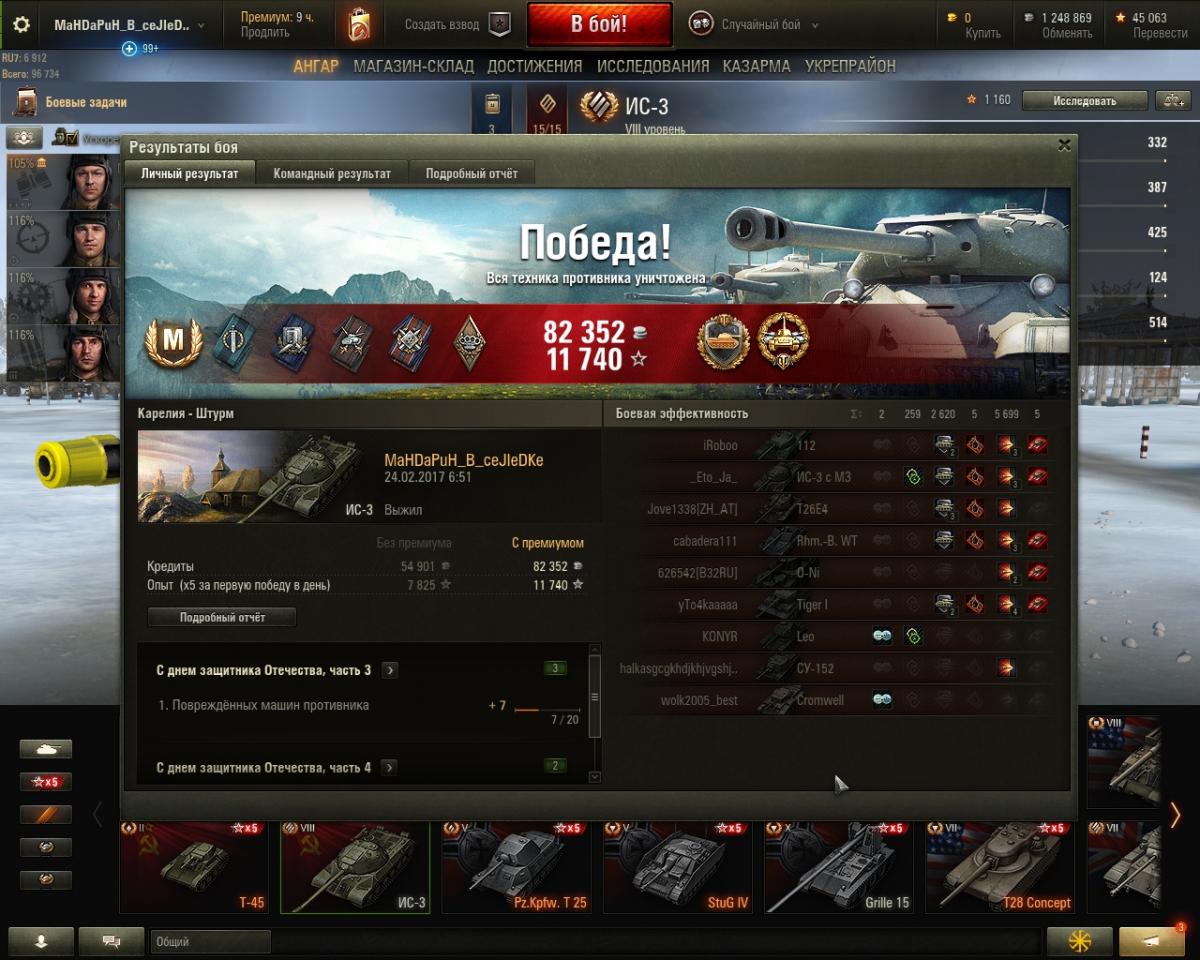The width and height of the screenshot is (1200, 960).
Task: Select the tank type filter icon
Action: point(46,749)
